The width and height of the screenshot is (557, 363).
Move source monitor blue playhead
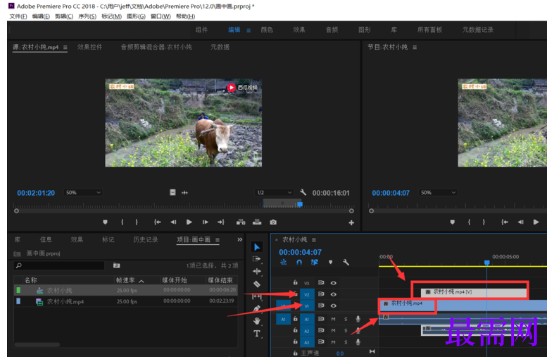pyautogui.click(x=300, y=204)
